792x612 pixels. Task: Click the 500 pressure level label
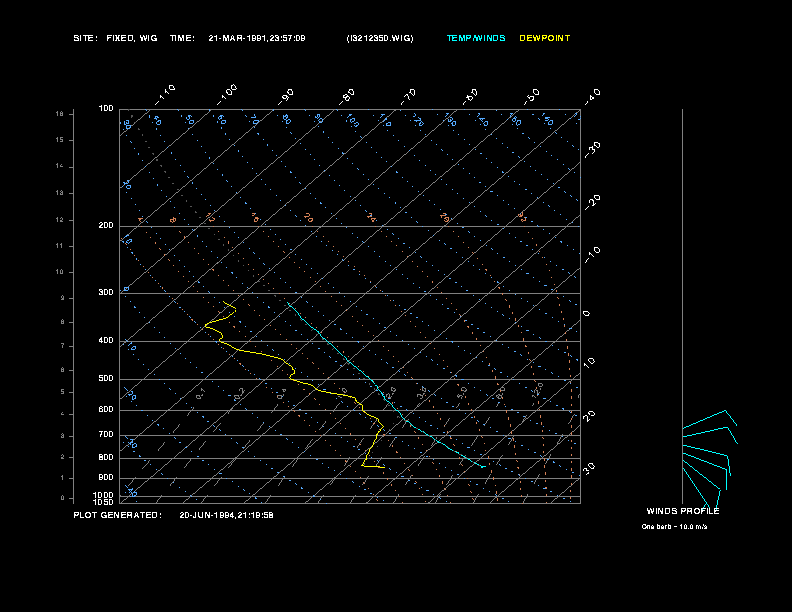pyautogui.click(x=106, y=378)
